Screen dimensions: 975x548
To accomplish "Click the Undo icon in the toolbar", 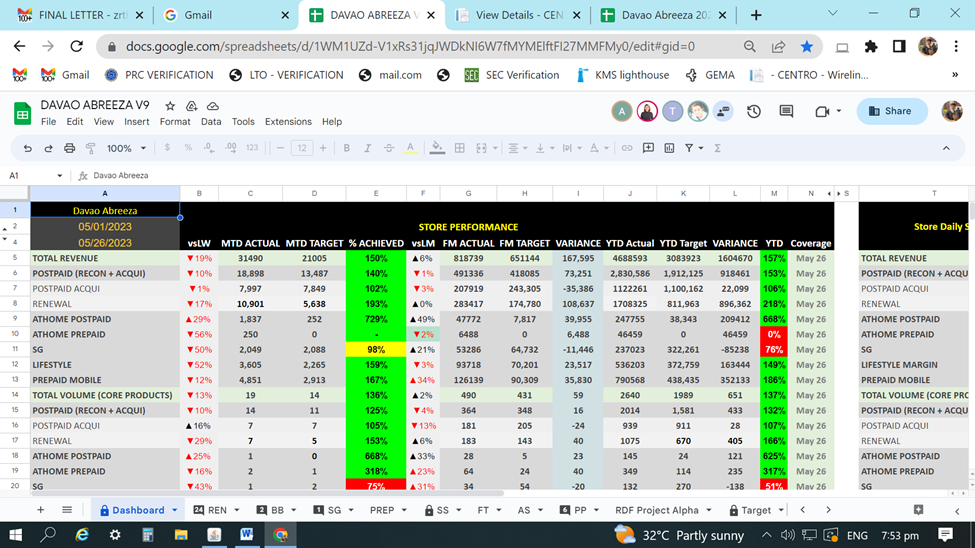I will (28, 148).
